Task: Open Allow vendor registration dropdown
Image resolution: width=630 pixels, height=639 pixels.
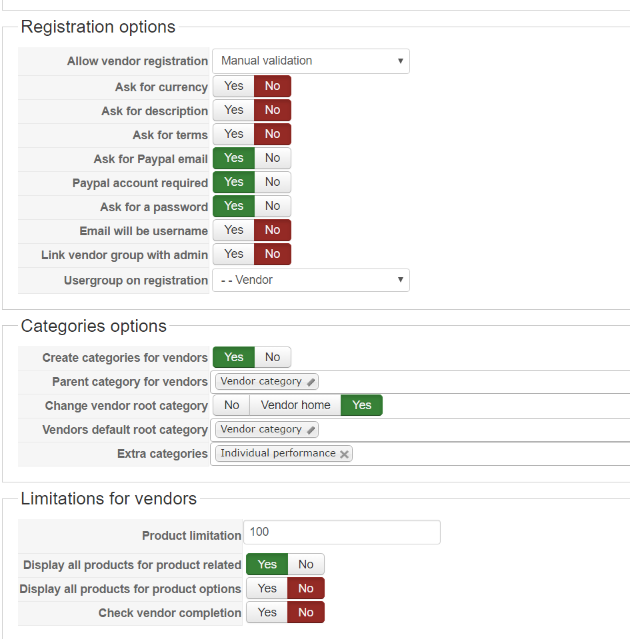Action: click(x=311, y=61)
